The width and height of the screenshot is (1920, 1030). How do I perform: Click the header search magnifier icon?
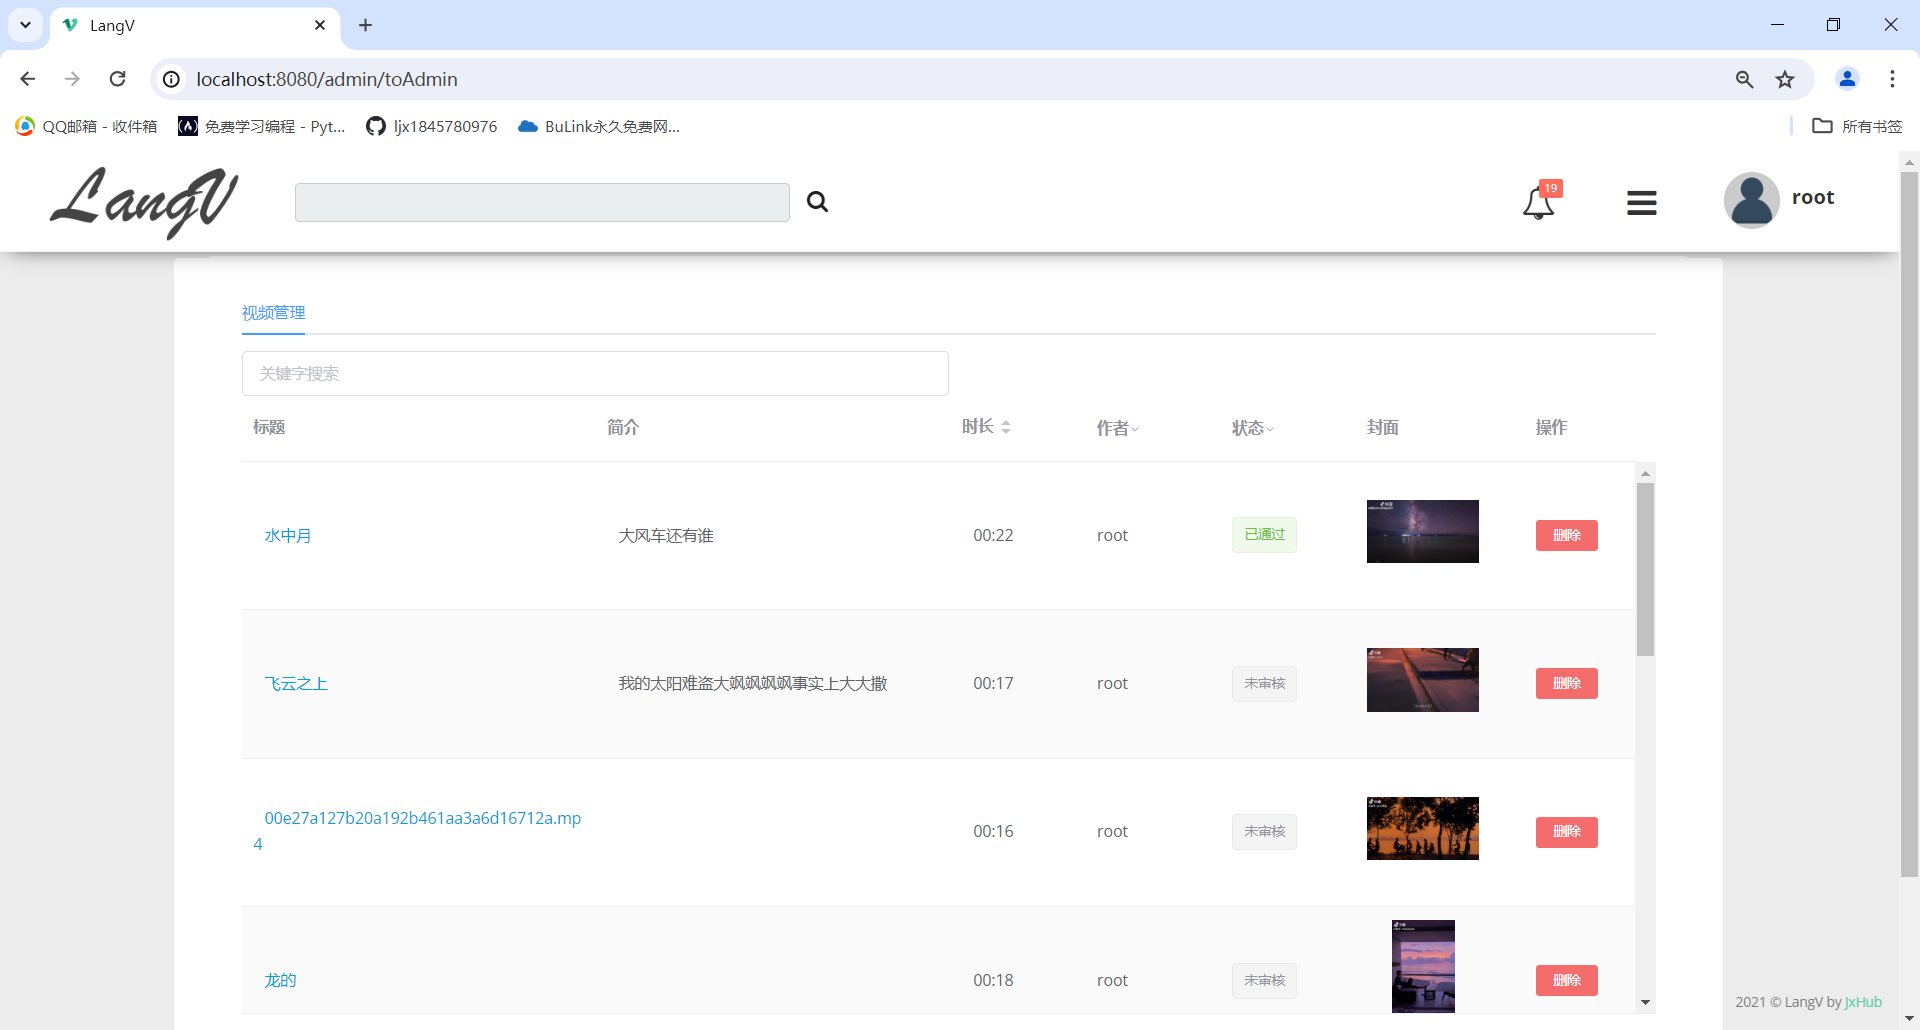[817, 202]
